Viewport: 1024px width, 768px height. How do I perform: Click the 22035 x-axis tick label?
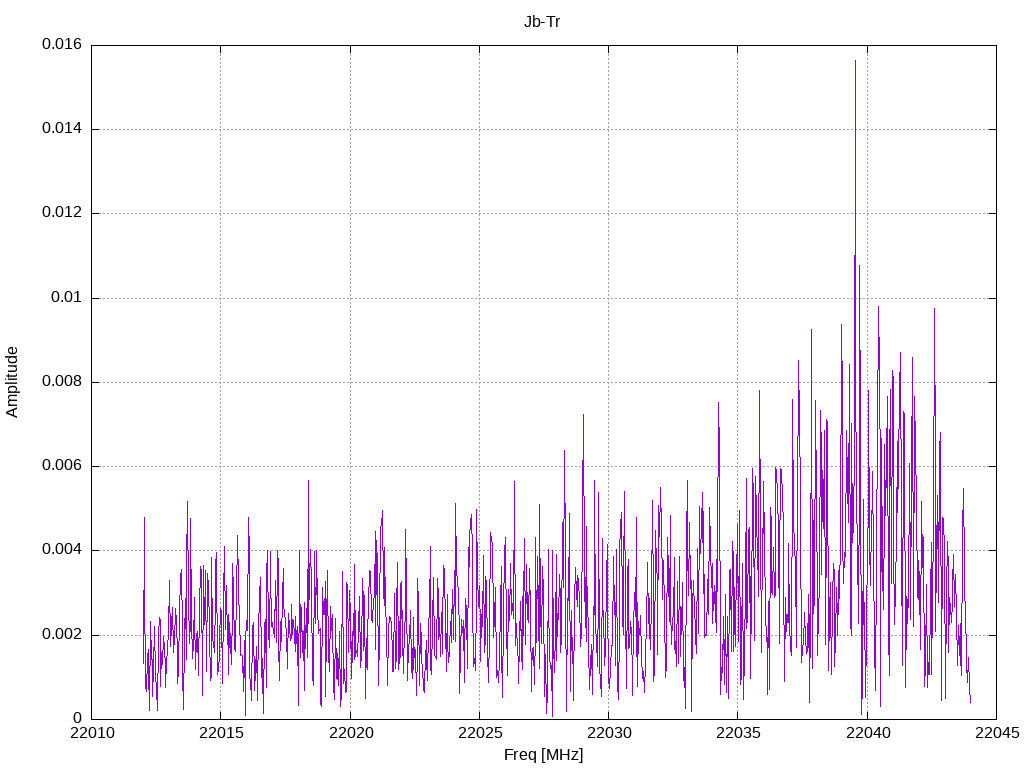coord(739,733)
